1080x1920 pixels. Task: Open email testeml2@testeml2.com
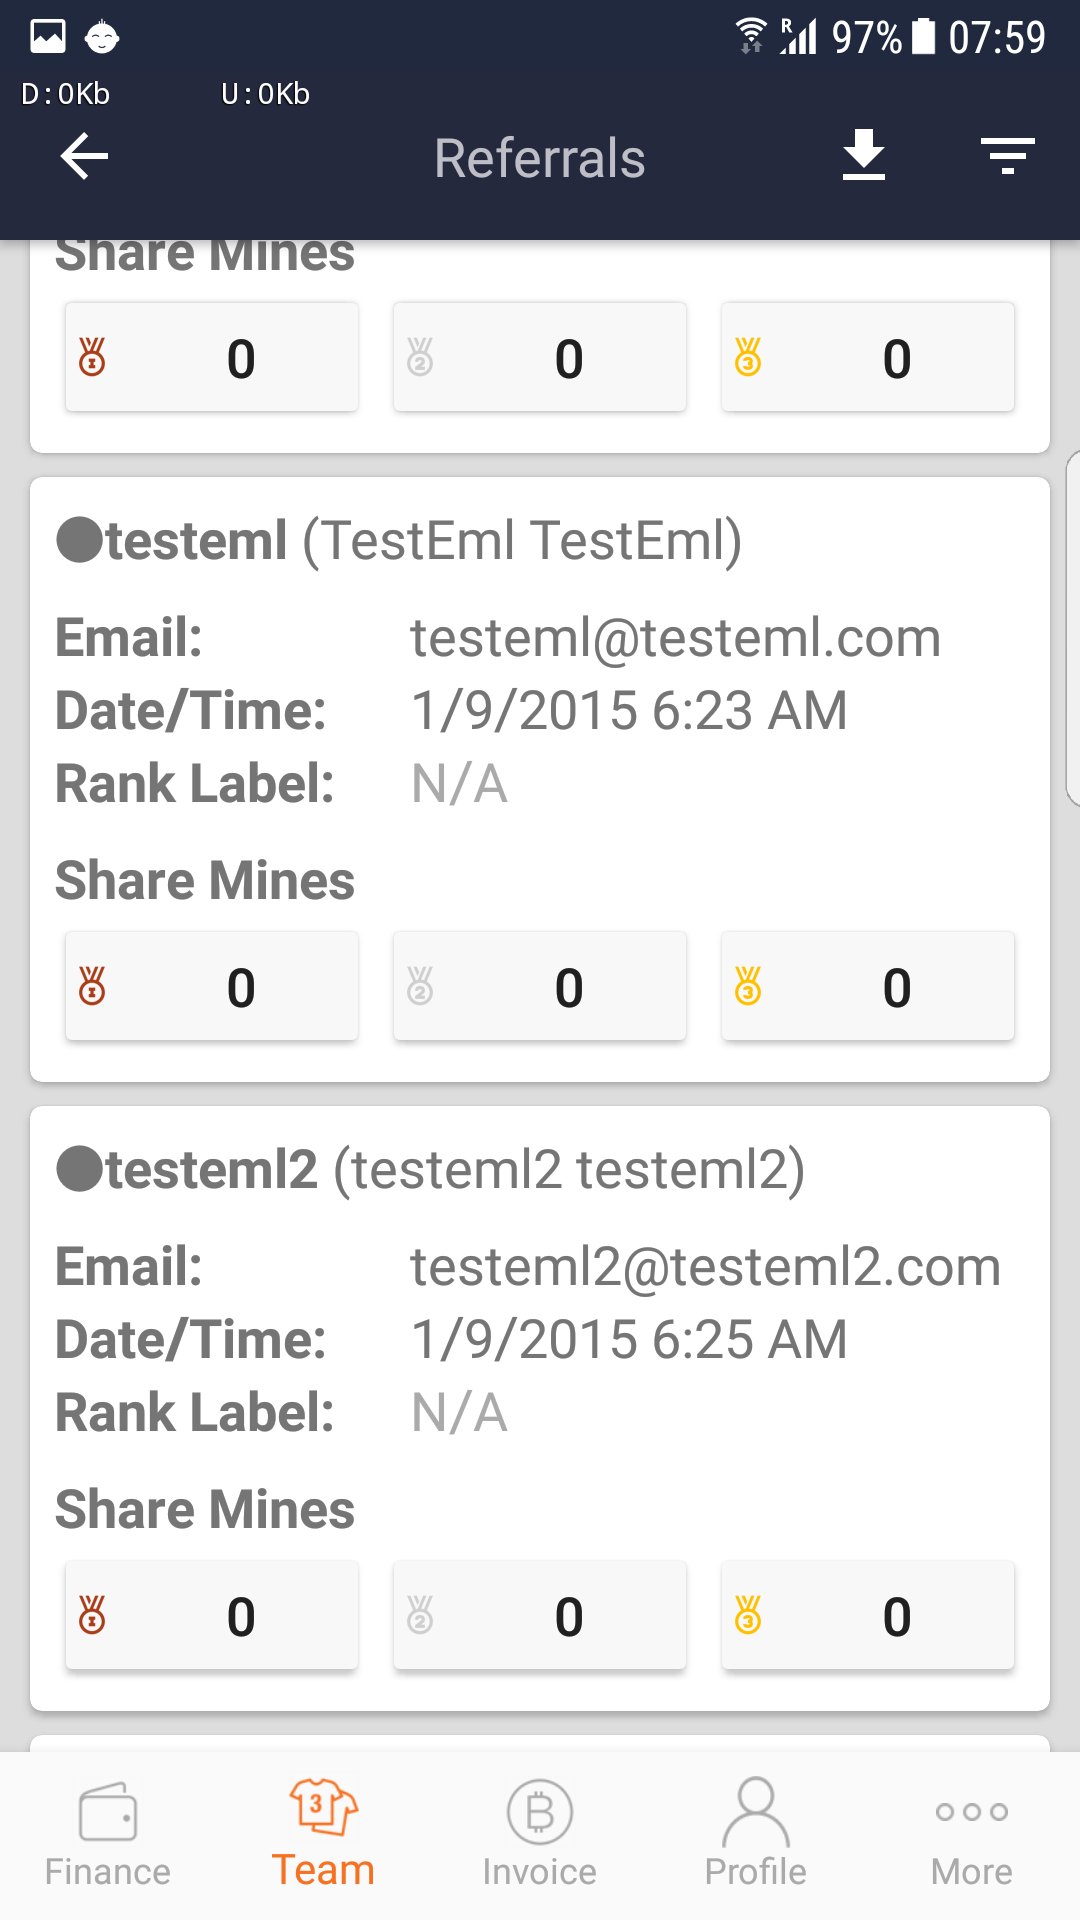coord(706,1267)
